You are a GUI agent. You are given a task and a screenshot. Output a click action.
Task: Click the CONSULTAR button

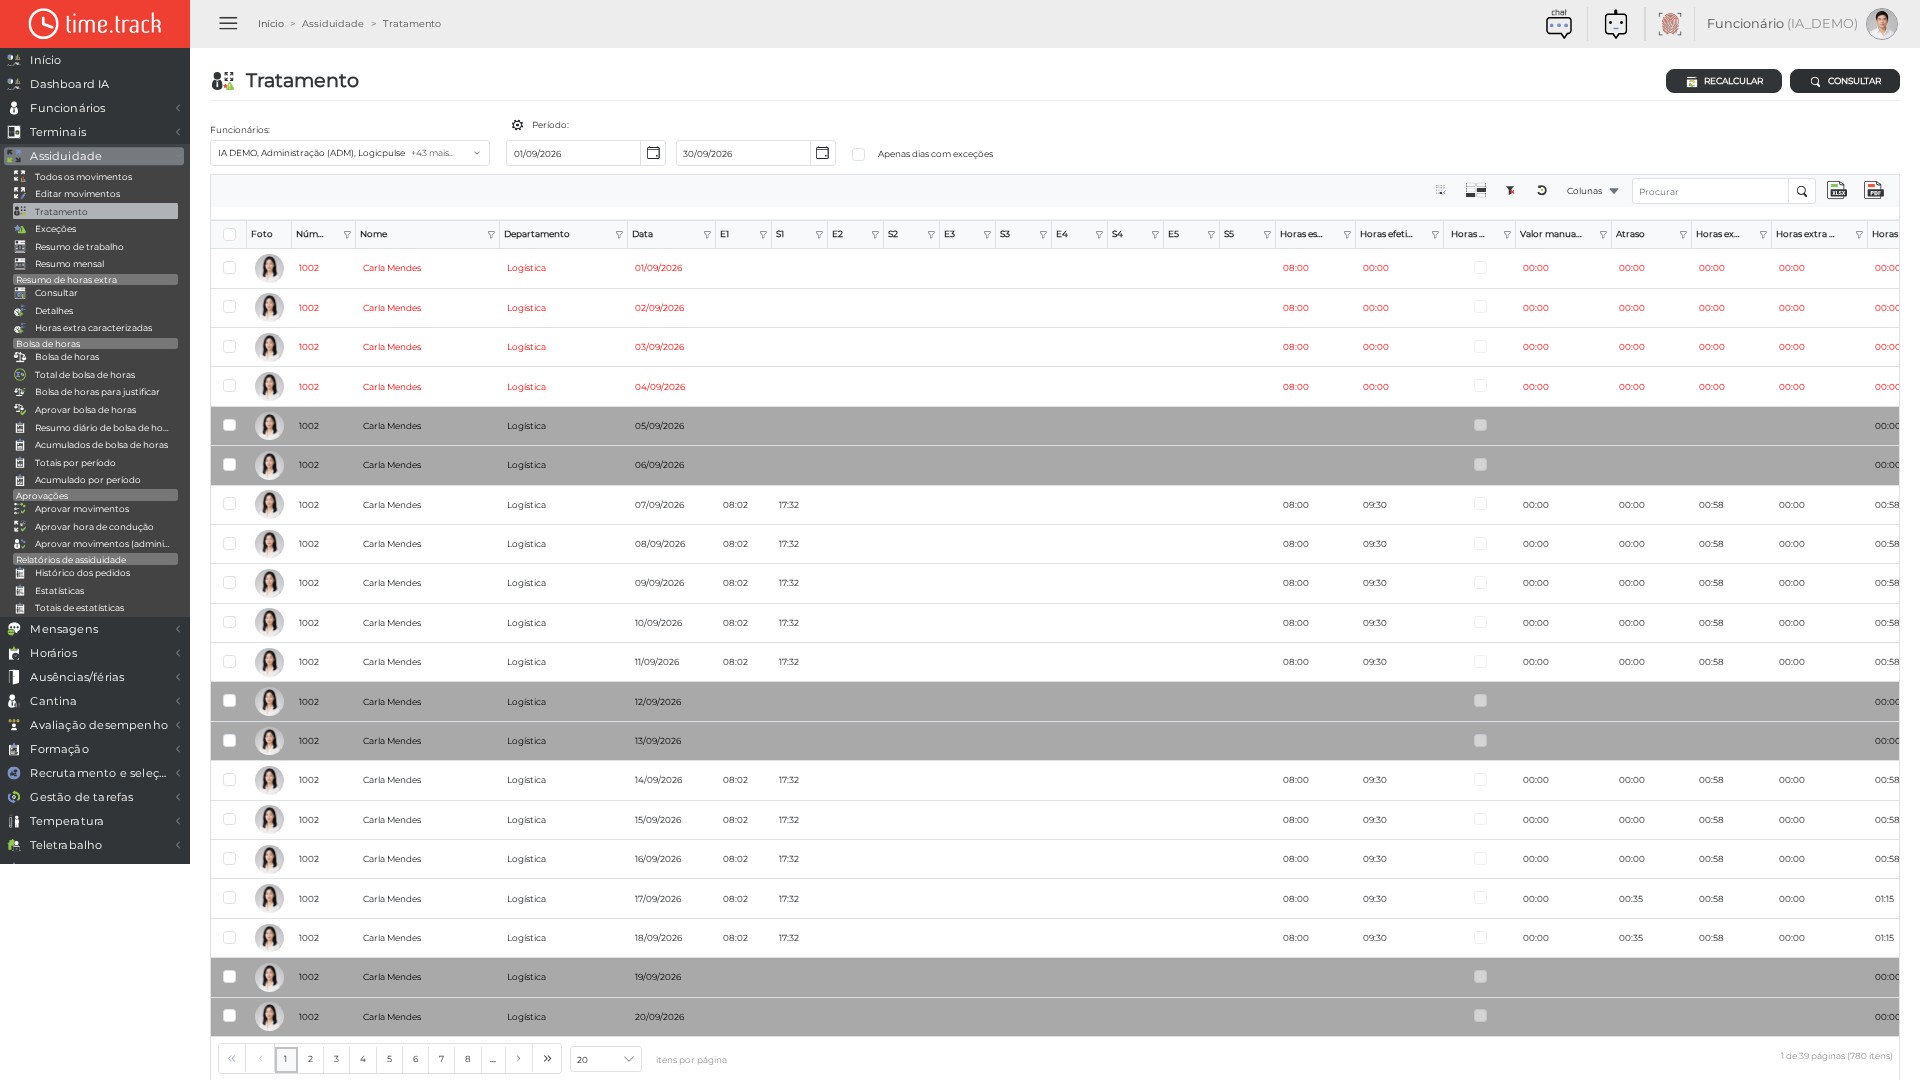tap(1844, 81)
